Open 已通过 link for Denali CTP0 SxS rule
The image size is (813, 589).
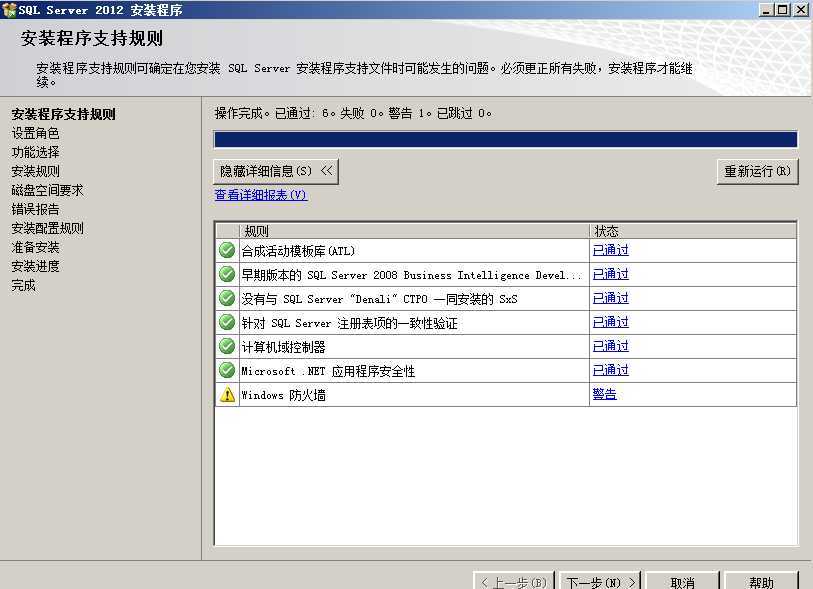point(610,298)
